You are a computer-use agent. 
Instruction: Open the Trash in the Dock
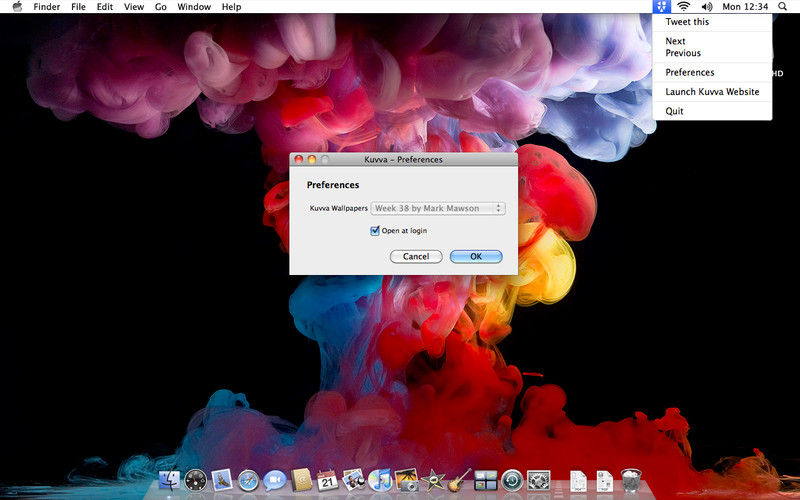coord(631,480)
